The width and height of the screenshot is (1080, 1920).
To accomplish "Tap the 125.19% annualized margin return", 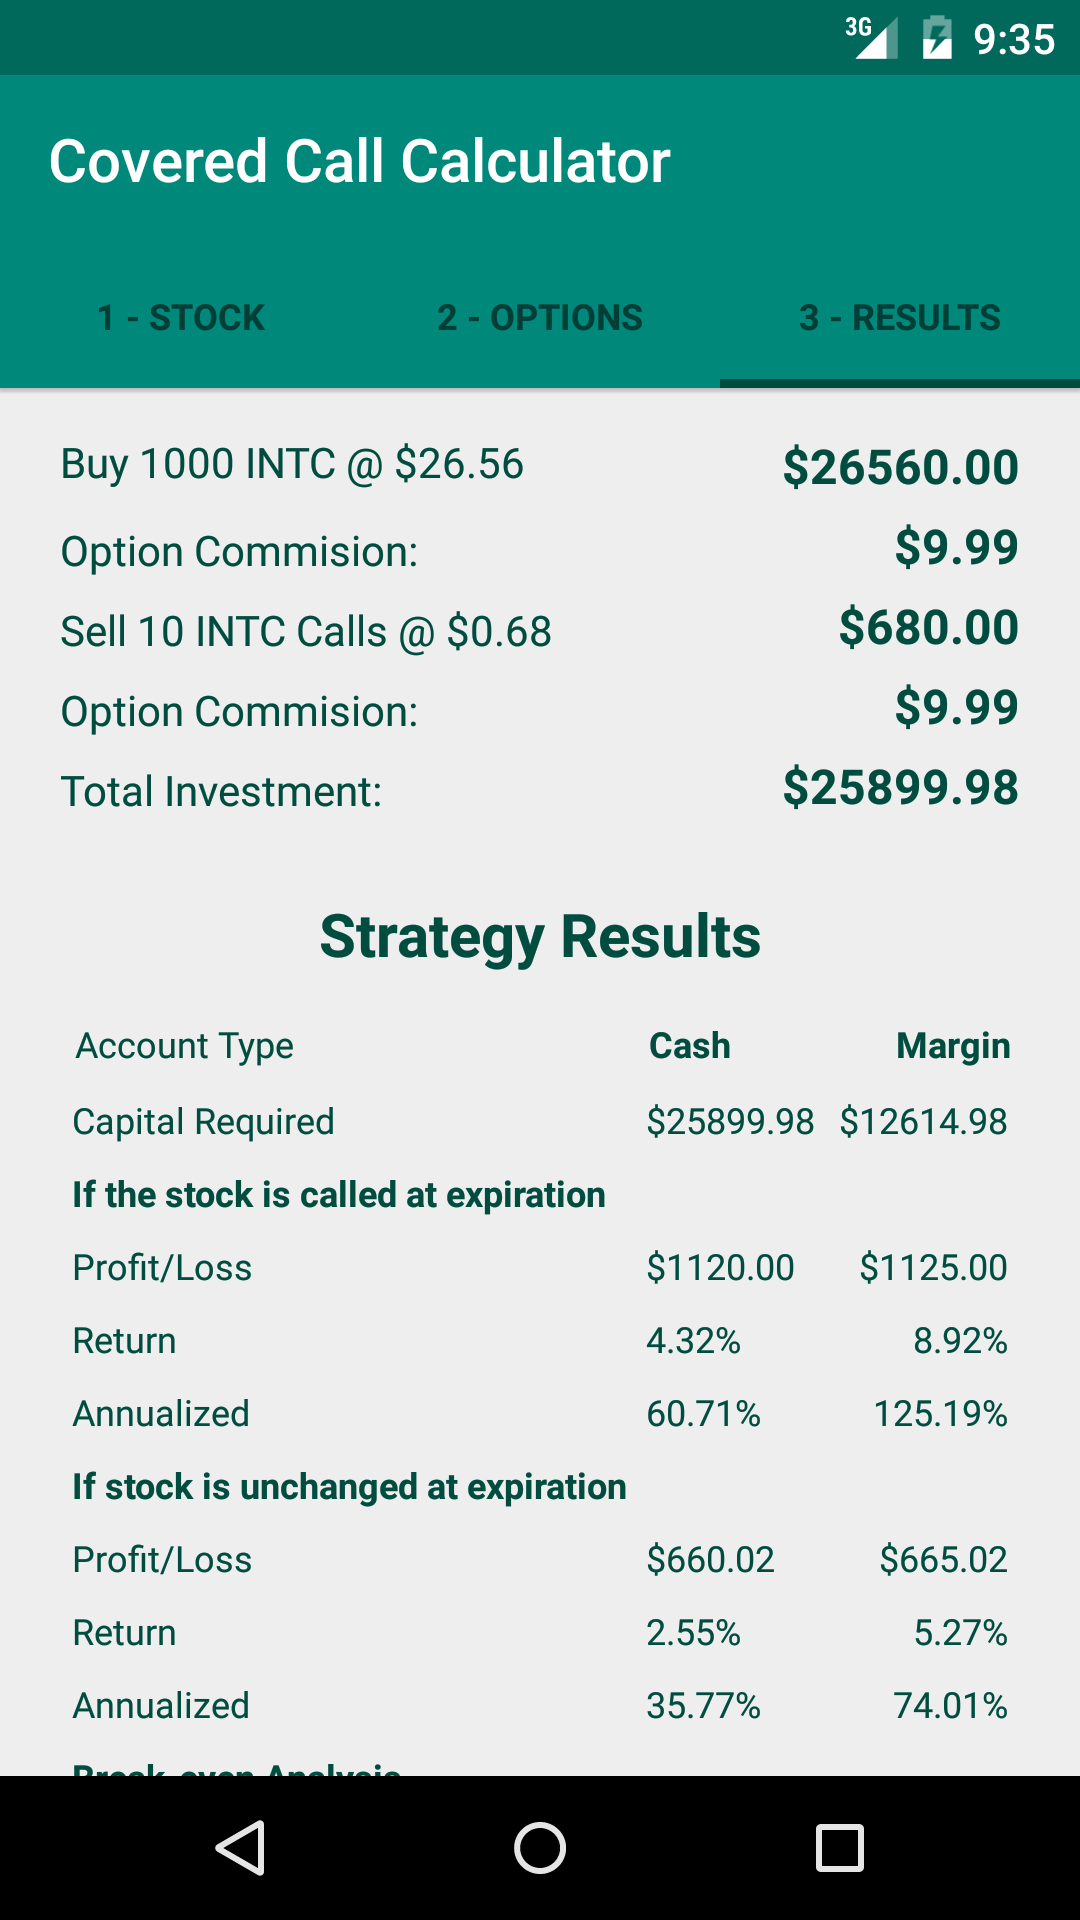I will (940, 1414).
